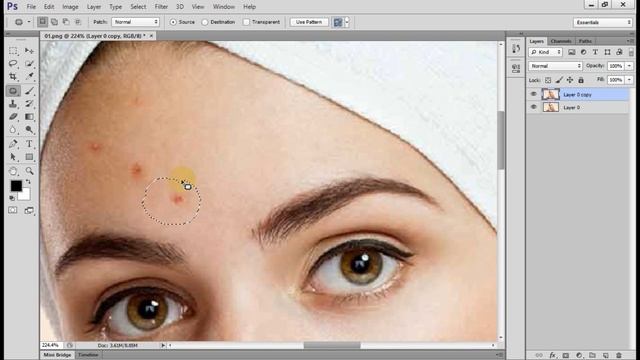Image resolution: width=640 pixels, height=360 pixels.
Task: Open the Layers panel options menu
Action: click(629, 41)
